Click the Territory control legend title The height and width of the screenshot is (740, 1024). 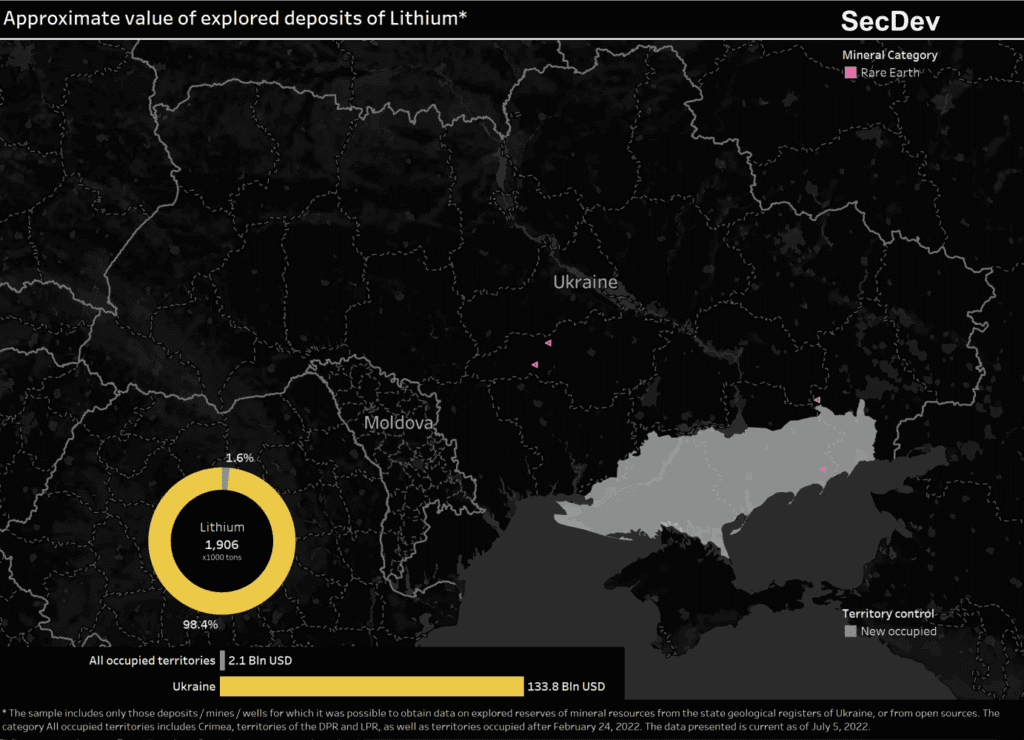coord(888,613)
